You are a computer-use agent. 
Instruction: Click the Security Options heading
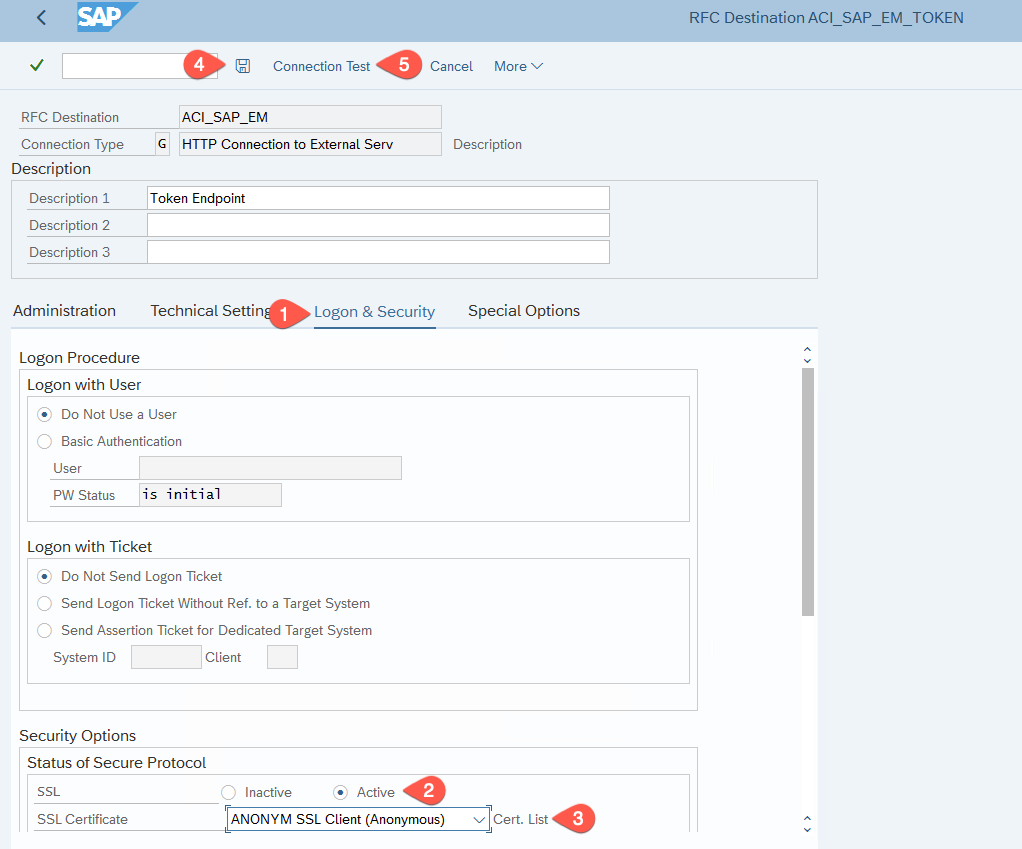tap(78, 736)
